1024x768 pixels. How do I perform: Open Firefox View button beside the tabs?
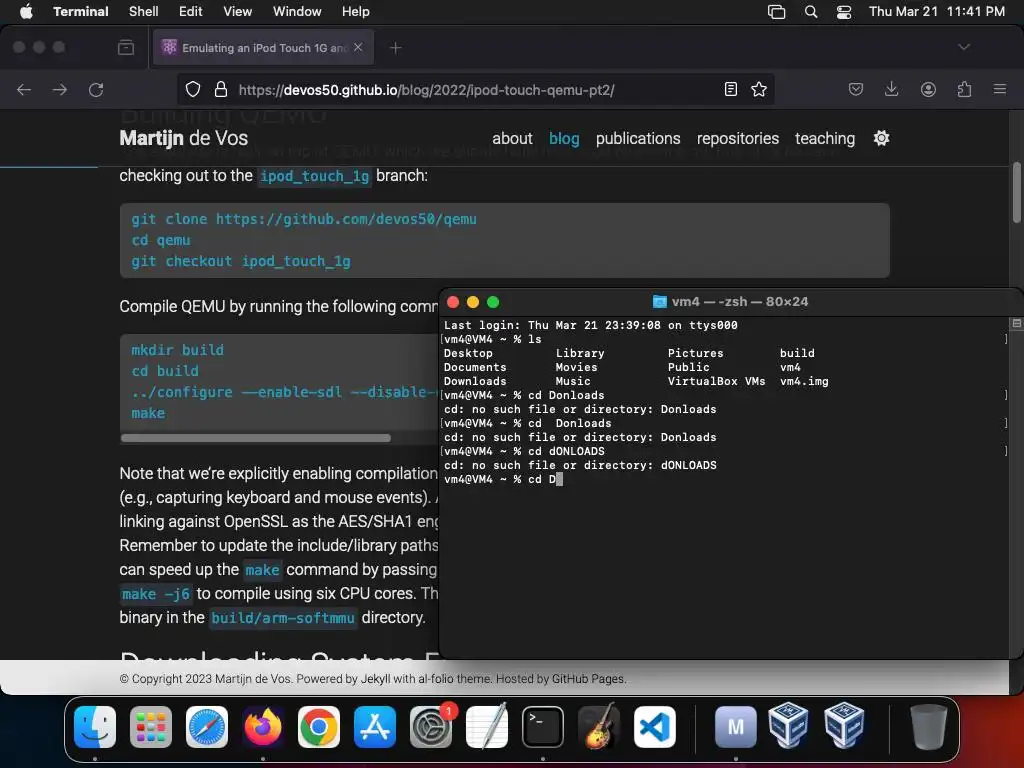click(x=126, y=47)
